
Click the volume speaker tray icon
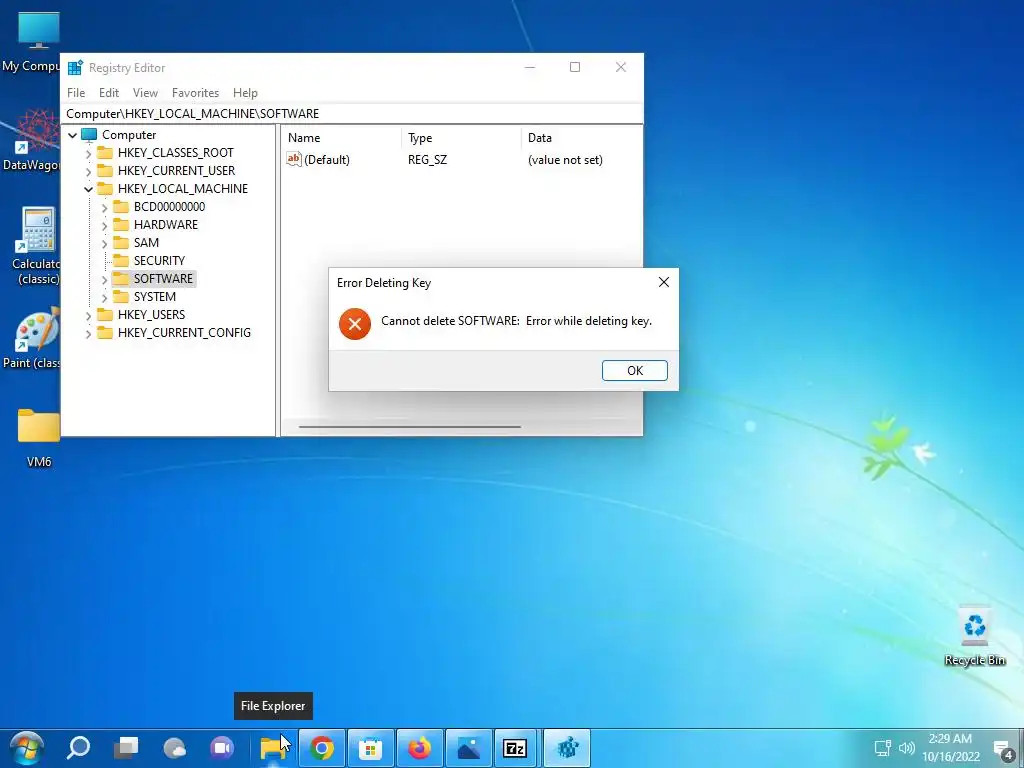906,748
